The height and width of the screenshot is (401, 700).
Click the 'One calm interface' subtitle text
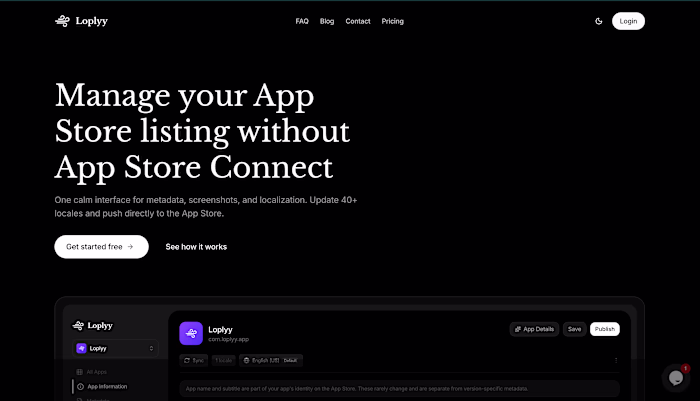[x=206, y=207]
